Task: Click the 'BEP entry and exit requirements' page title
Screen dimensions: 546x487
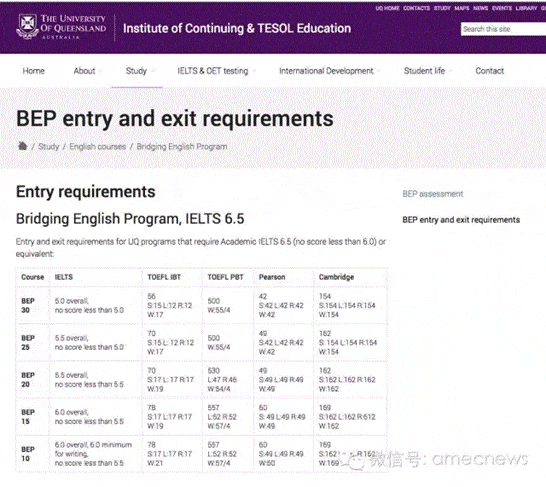Action: point(175,119)
